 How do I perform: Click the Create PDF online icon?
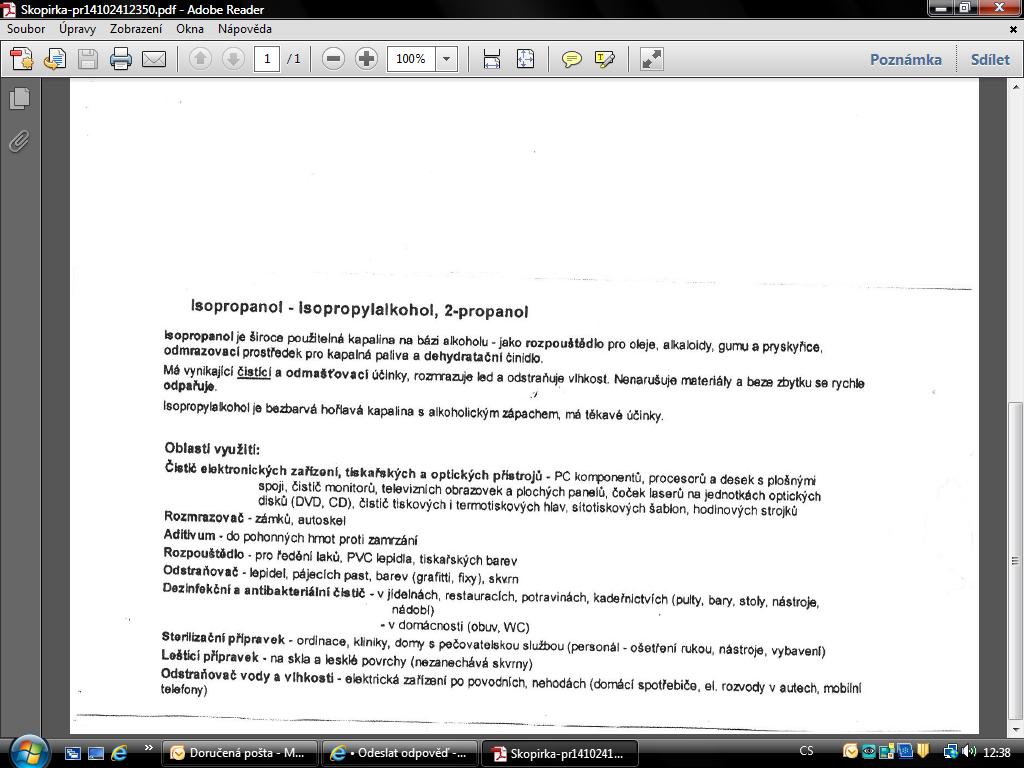[22, 59]
